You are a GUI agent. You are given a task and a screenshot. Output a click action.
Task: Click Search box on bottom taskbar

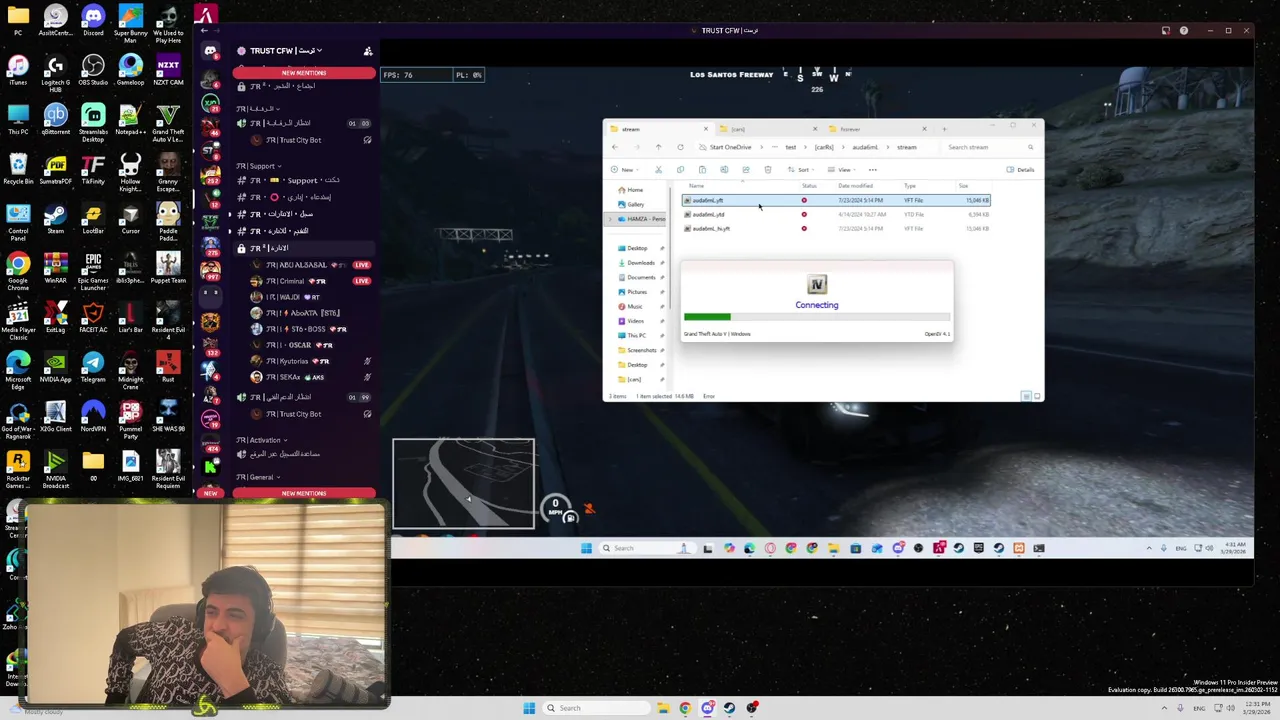tap(596, 708)
